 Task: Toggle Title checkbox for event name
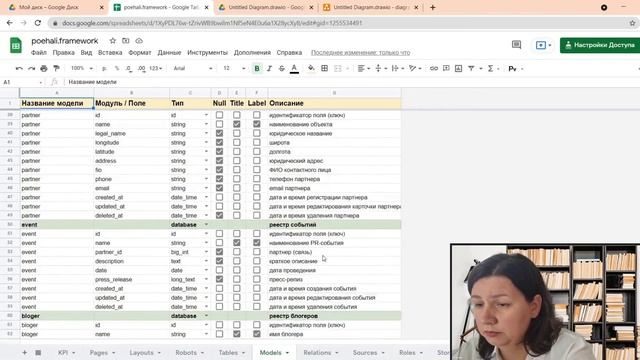pyautogui.click(x=236, y=243)
